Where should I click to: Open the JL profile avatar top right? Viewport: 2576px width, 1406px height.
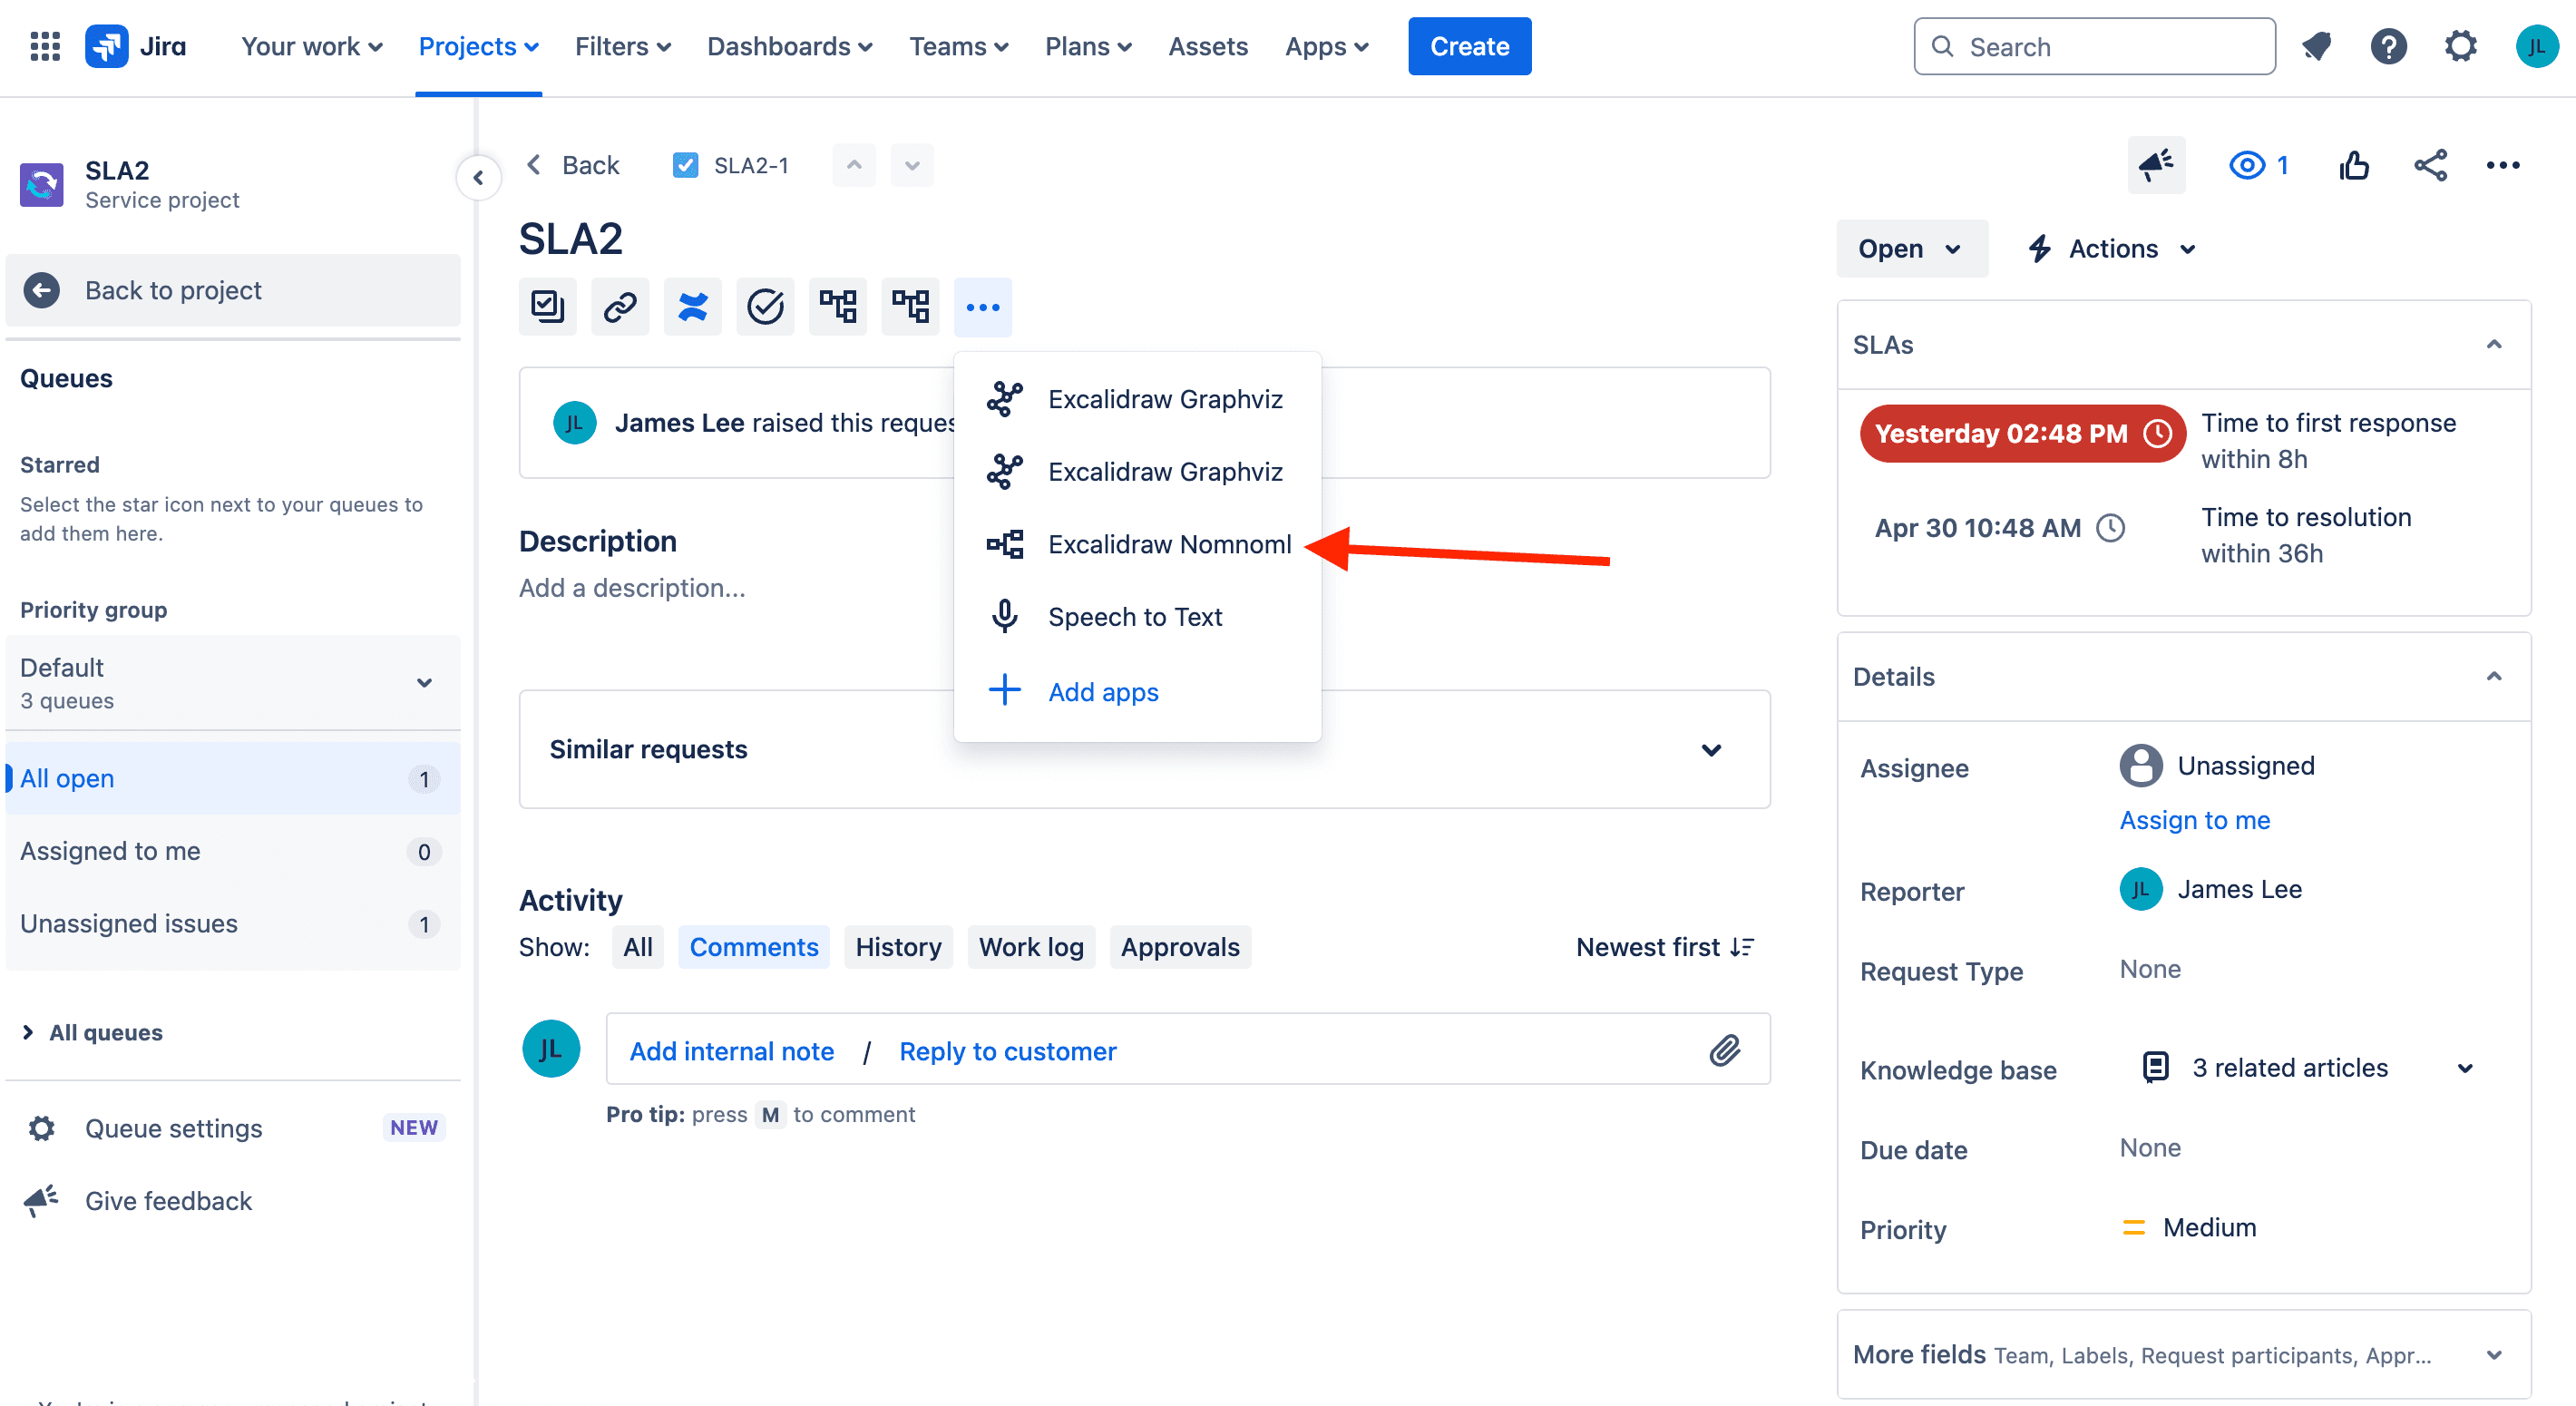(x=2536, y=46)
